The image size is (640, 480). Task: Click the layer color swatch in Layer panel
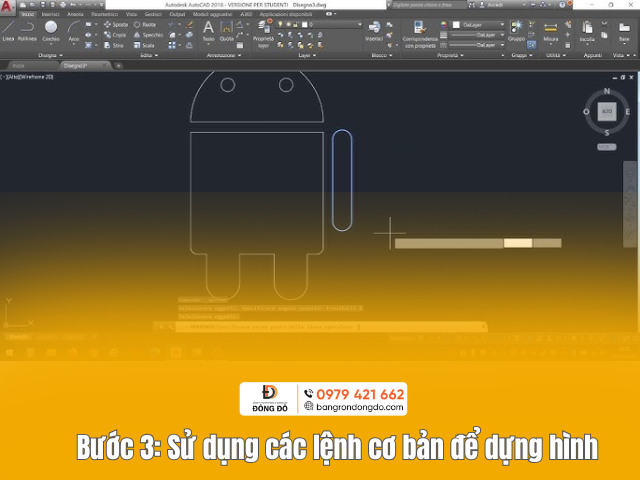[x=304, y=24]
